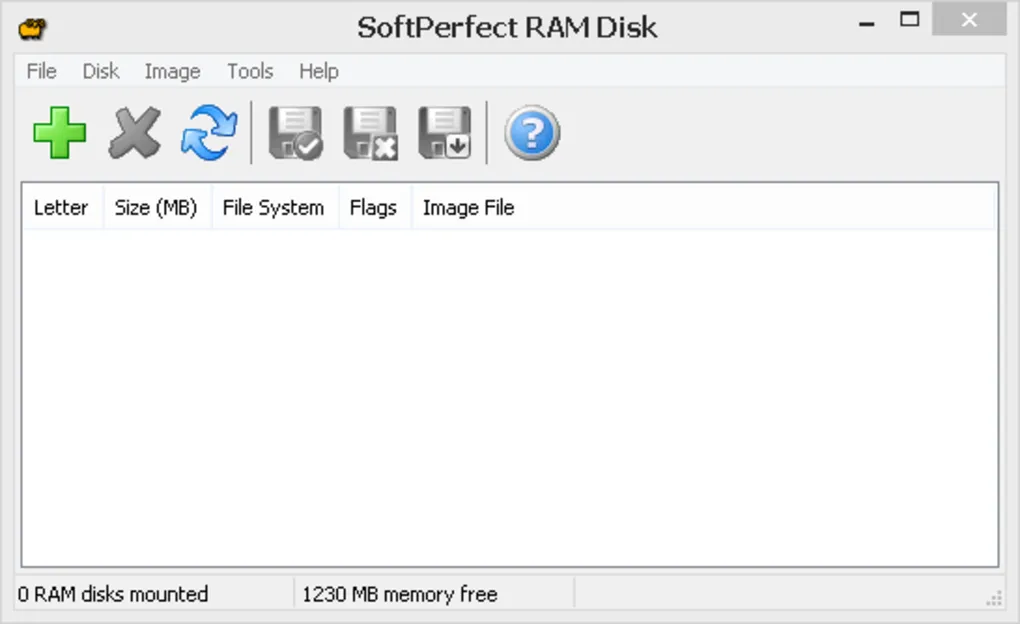Click the floppy disk with down arrow icon
The height and width of the screenshot is (624, 1020).
click(445, 133)
